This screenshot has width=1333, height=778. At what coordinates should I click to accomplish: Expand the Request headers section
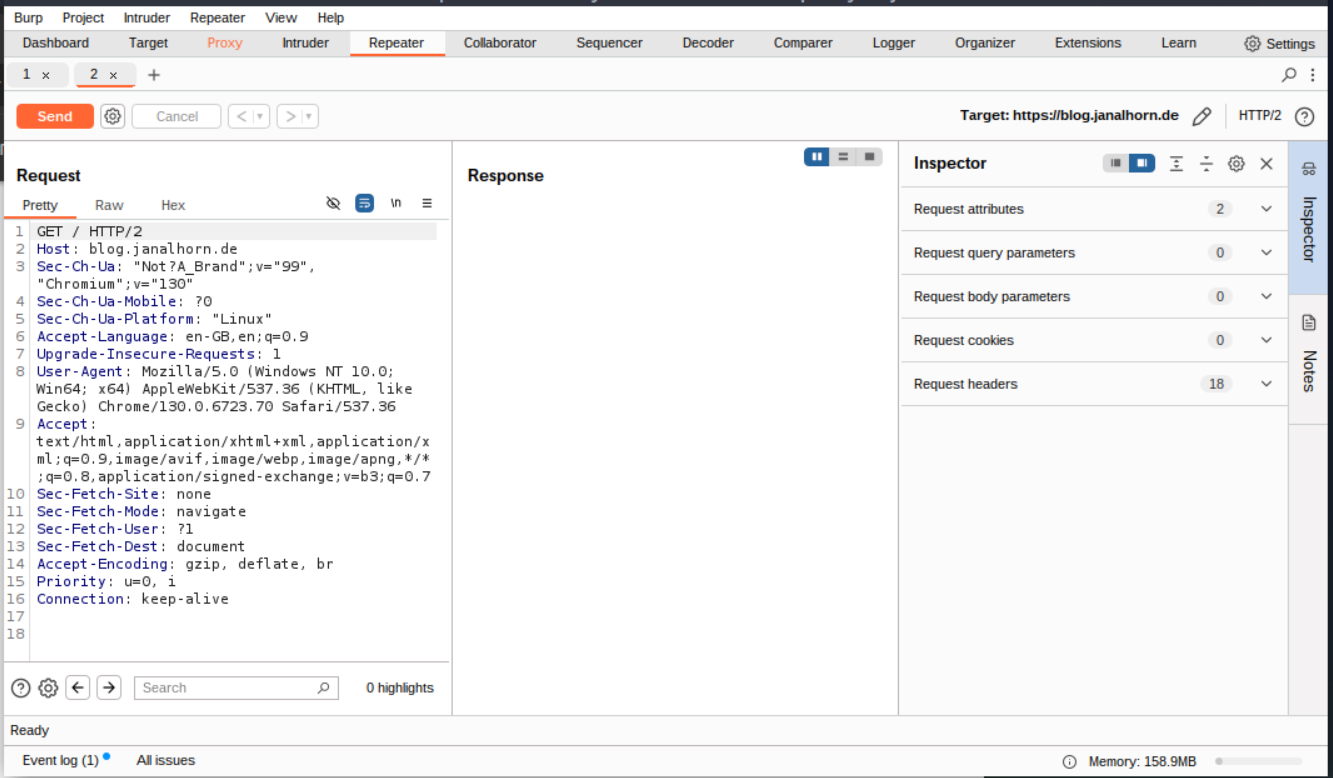(x=1266, y=384)
